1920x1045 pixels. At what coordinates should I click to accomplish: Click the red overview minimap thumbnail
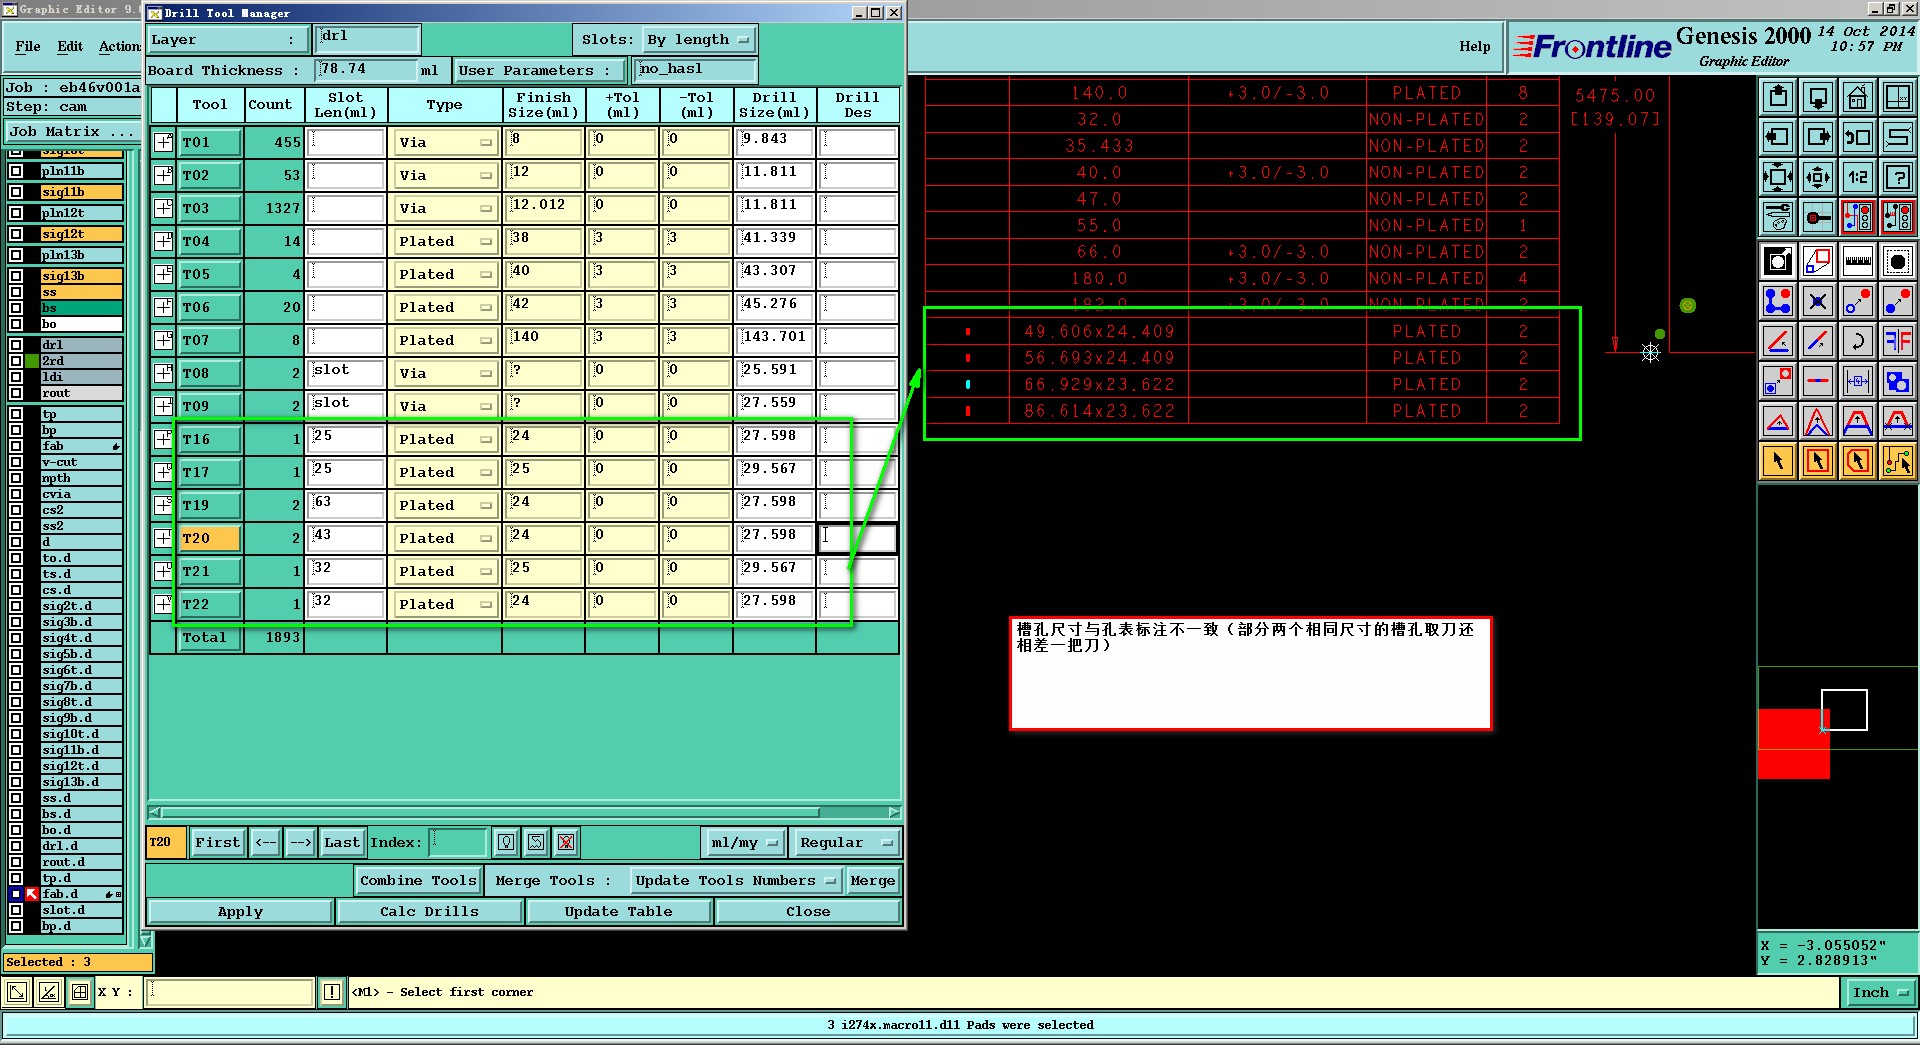[1793, 744]
